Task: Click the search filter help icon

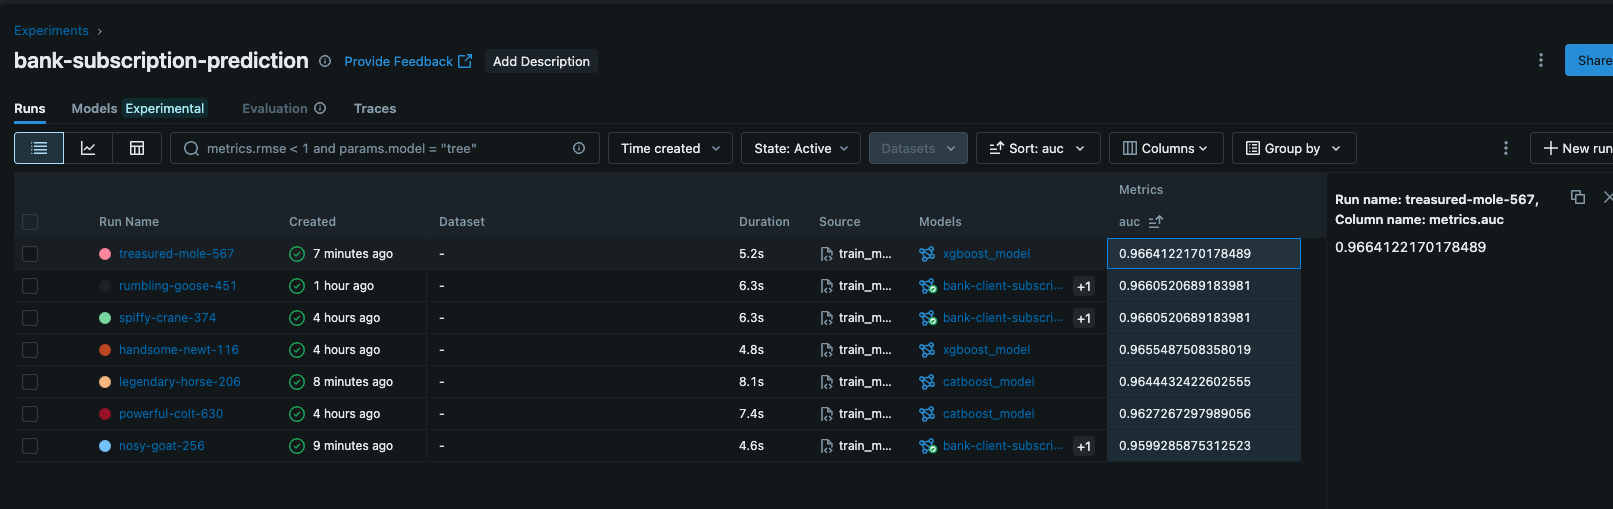Action: tap(579, 148)
